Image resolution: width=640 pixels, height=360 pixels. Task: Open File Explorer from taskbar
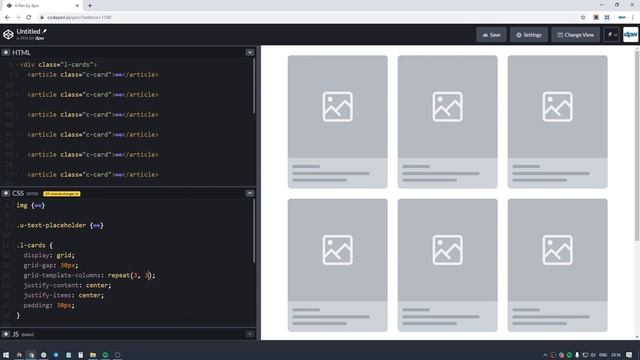click(93, 355)
